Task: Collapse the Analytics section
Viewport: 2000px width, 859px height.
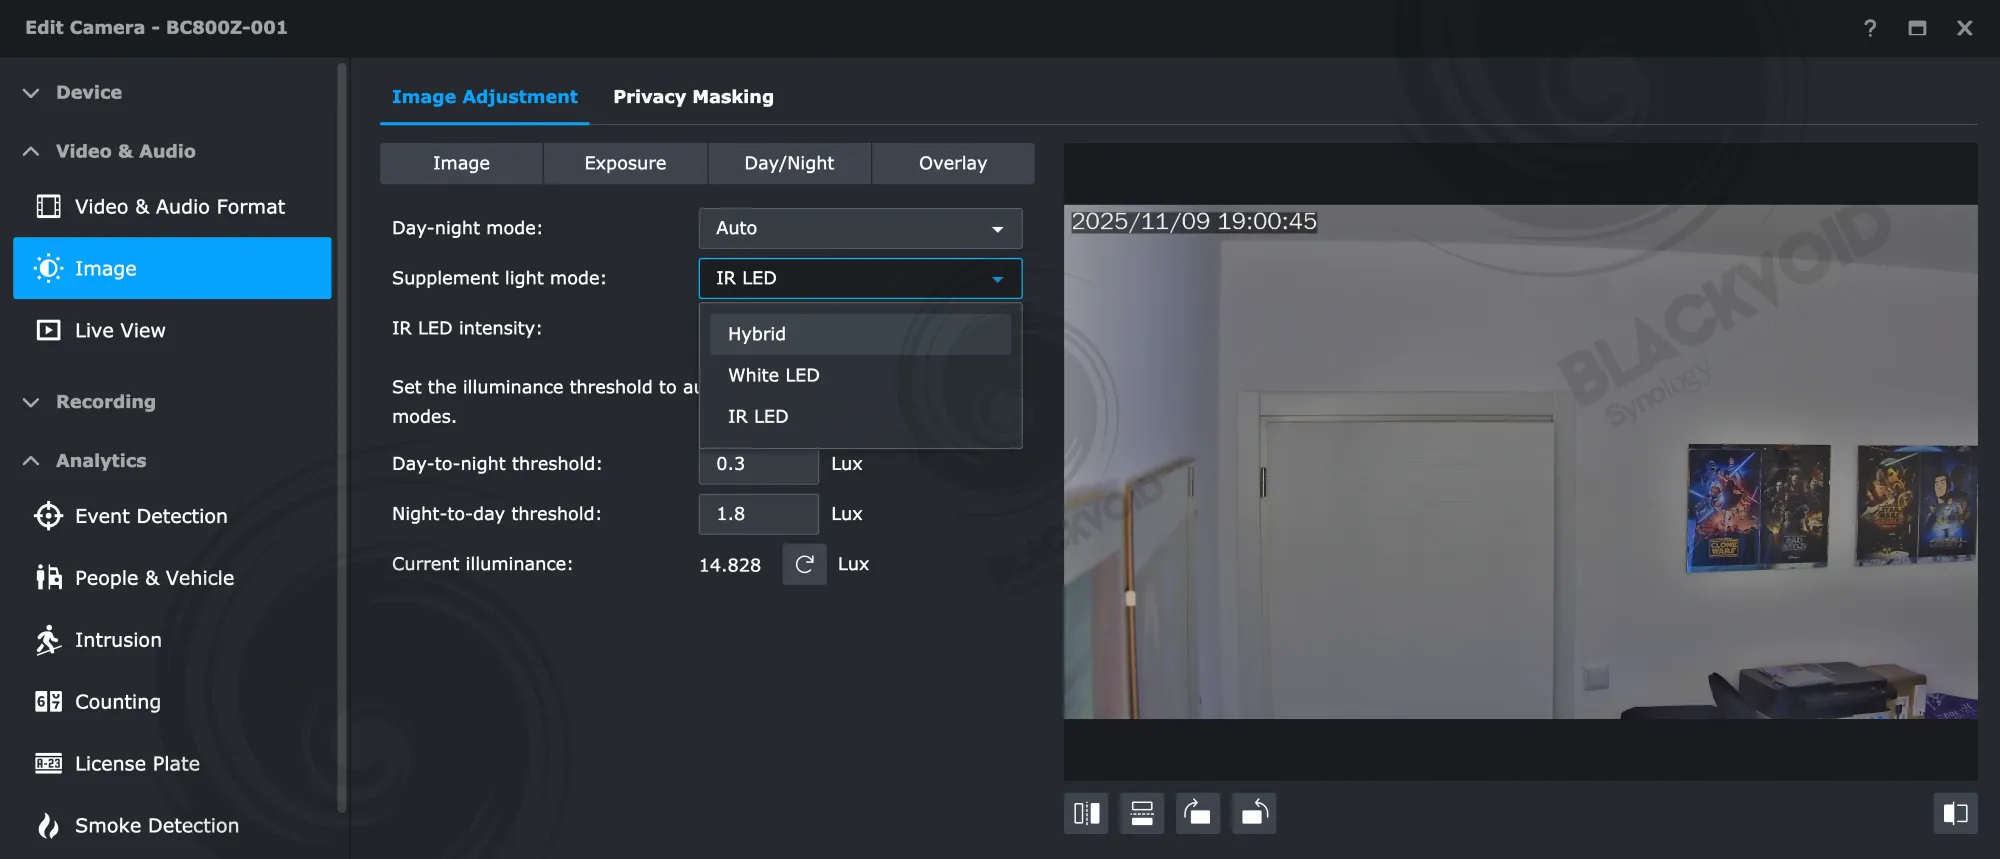Action: (x=100, y=461)
